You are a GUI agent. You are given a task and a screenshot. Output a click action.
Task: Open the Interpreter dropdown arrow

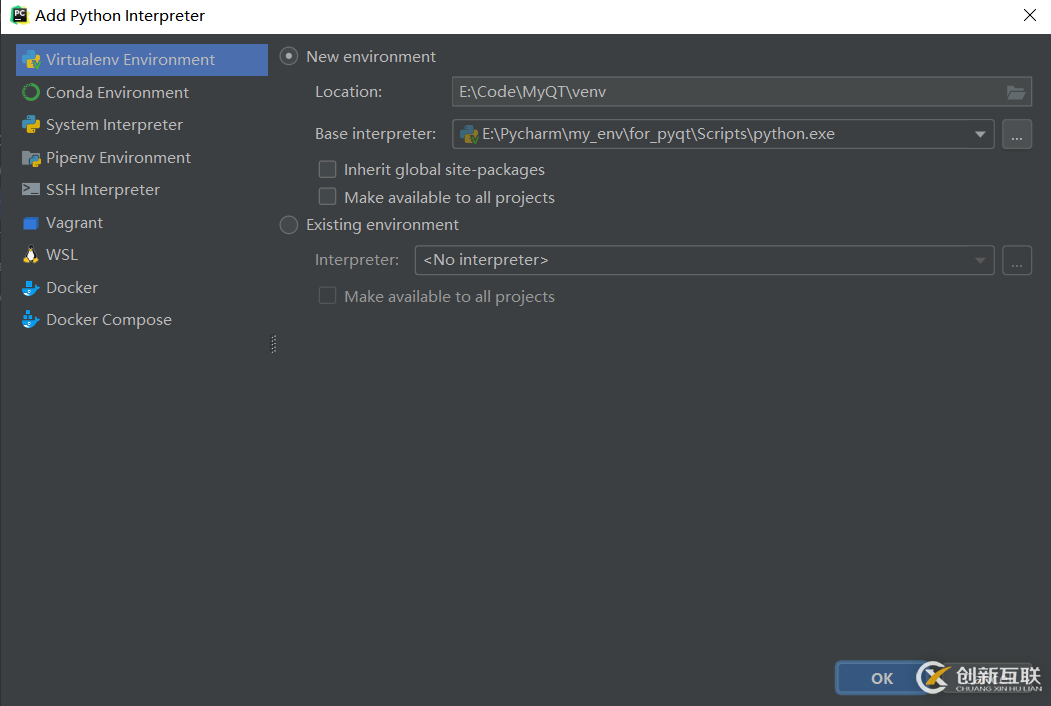pyautogui.click(x=980, y=261)
